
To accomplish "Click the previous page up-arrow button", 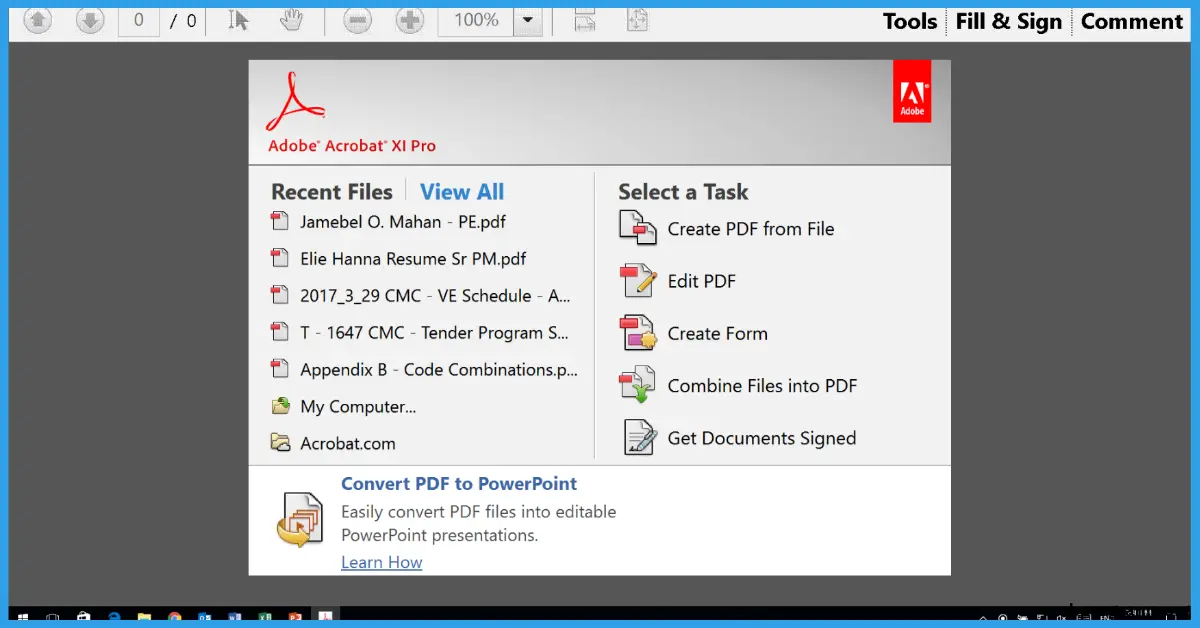I will click(38, 20).
